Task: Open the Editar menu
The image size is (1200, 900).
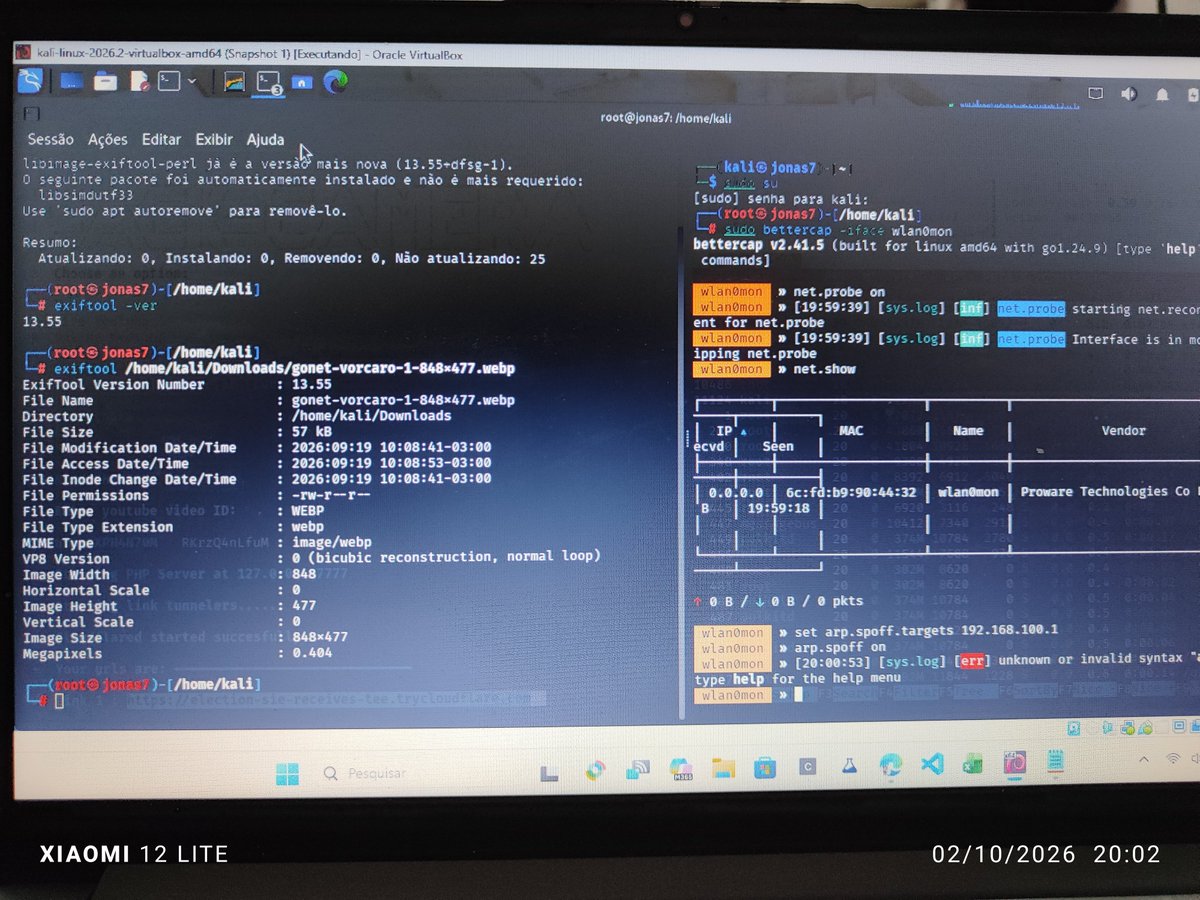Action: point(161,140)
